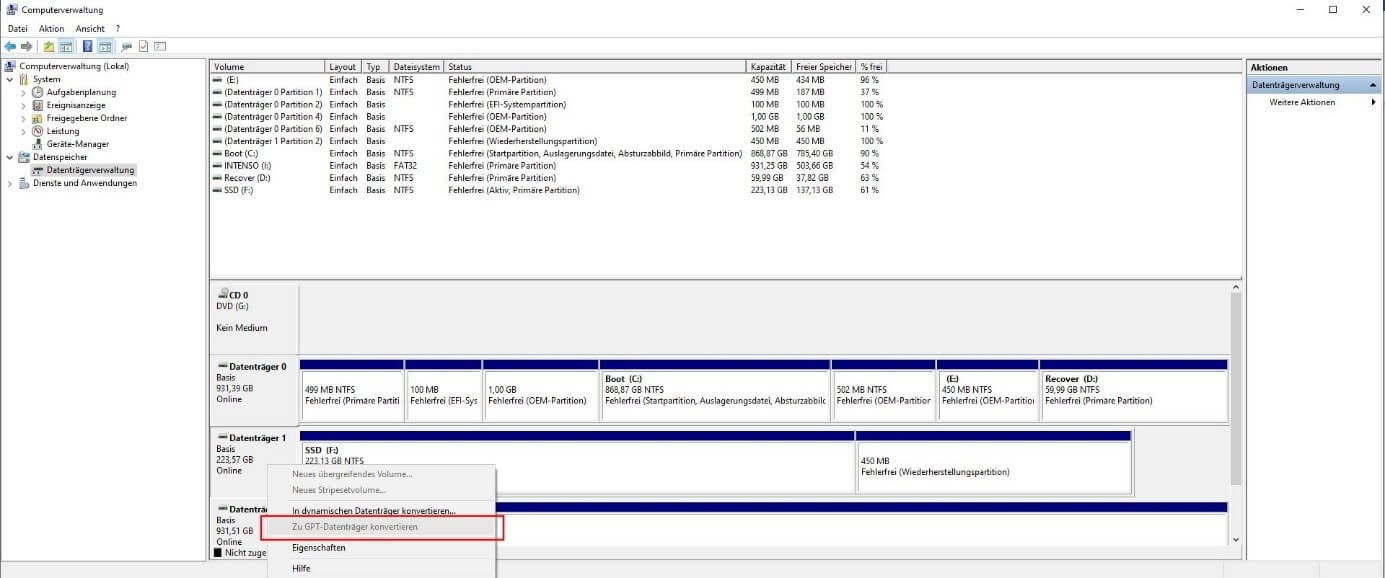The height and width of the screenshot is (578, 1385).
Task: Open the Weitere Aktionen submenu arrow
Action: click(x=1373, y=102)
